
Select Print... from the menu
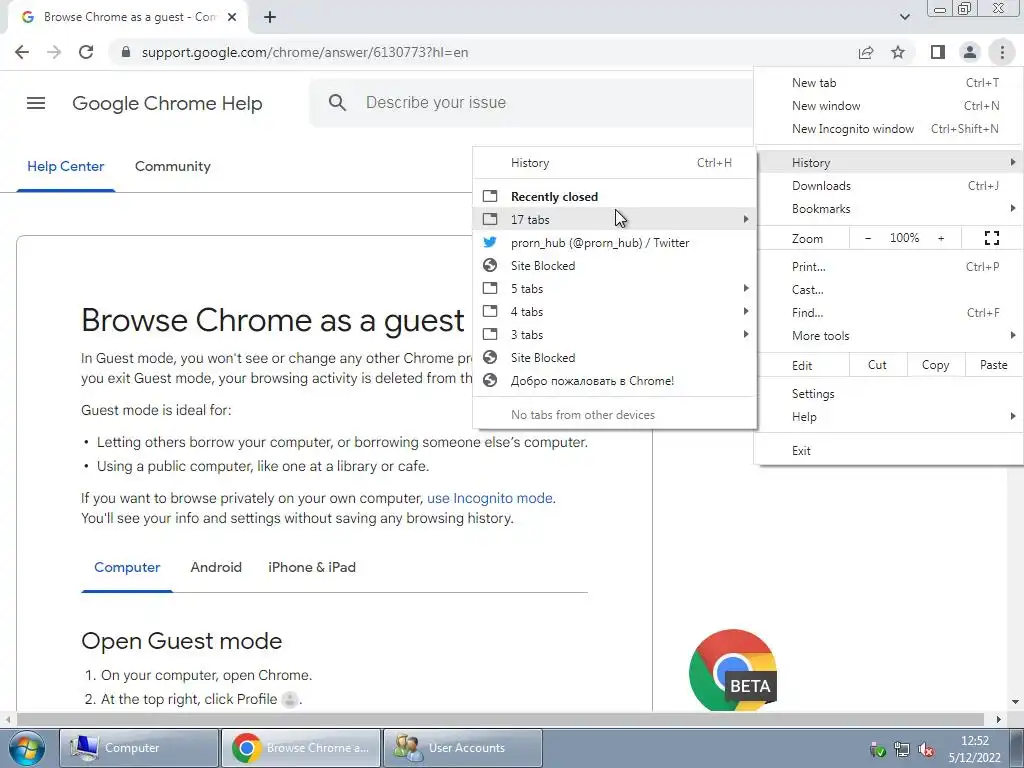click(888, 266)
